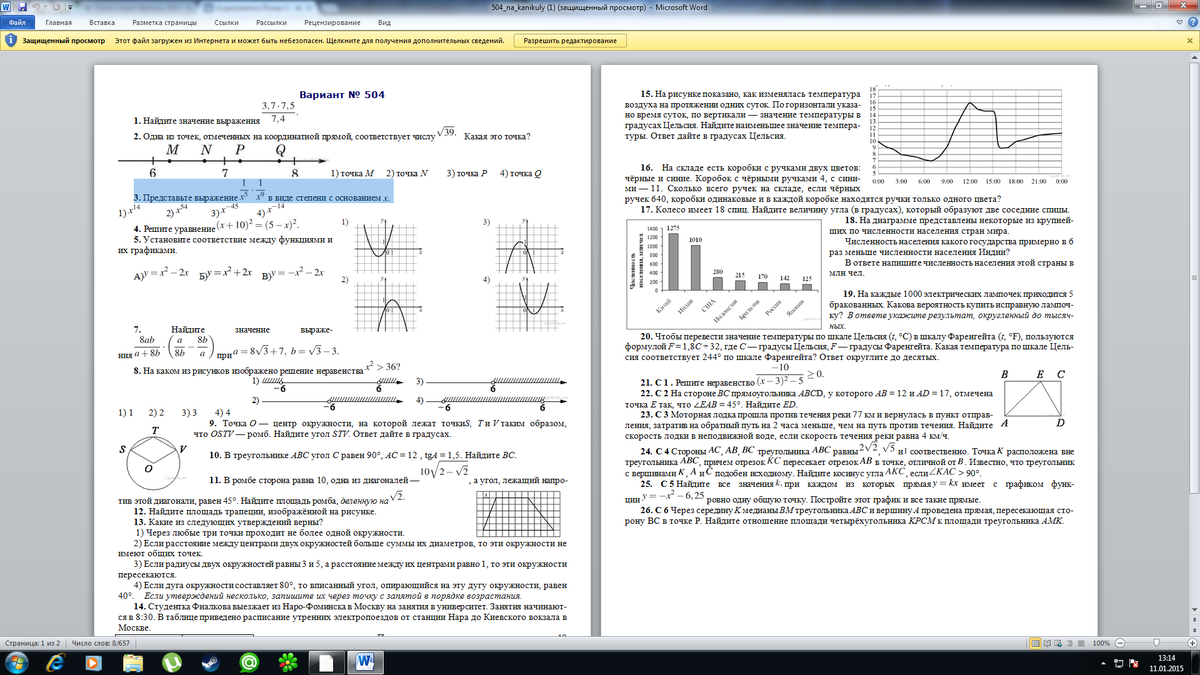The width and height of the screenshot is (1200, 675).
Task: Expand the ribbon with the caret icon
Action: click(1178, 21)
